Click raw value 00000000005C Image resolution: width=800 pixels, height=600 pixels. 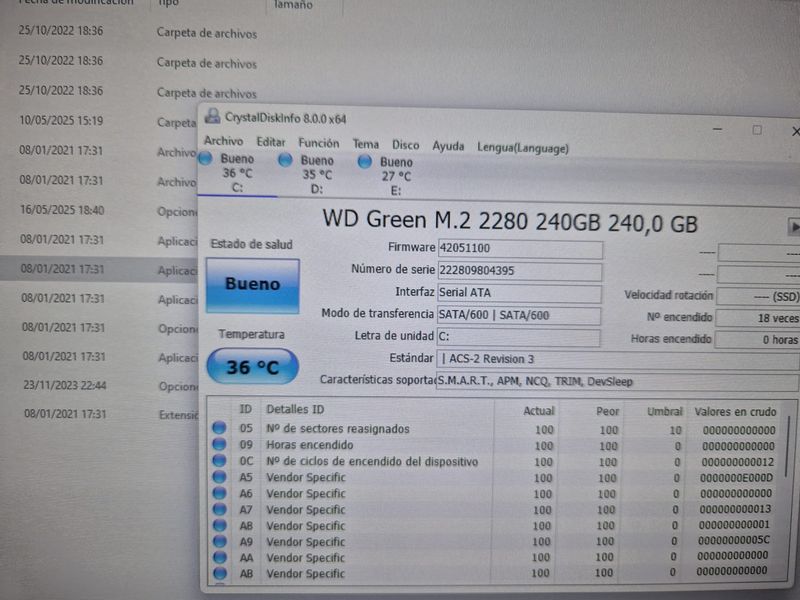coord(734,540)
